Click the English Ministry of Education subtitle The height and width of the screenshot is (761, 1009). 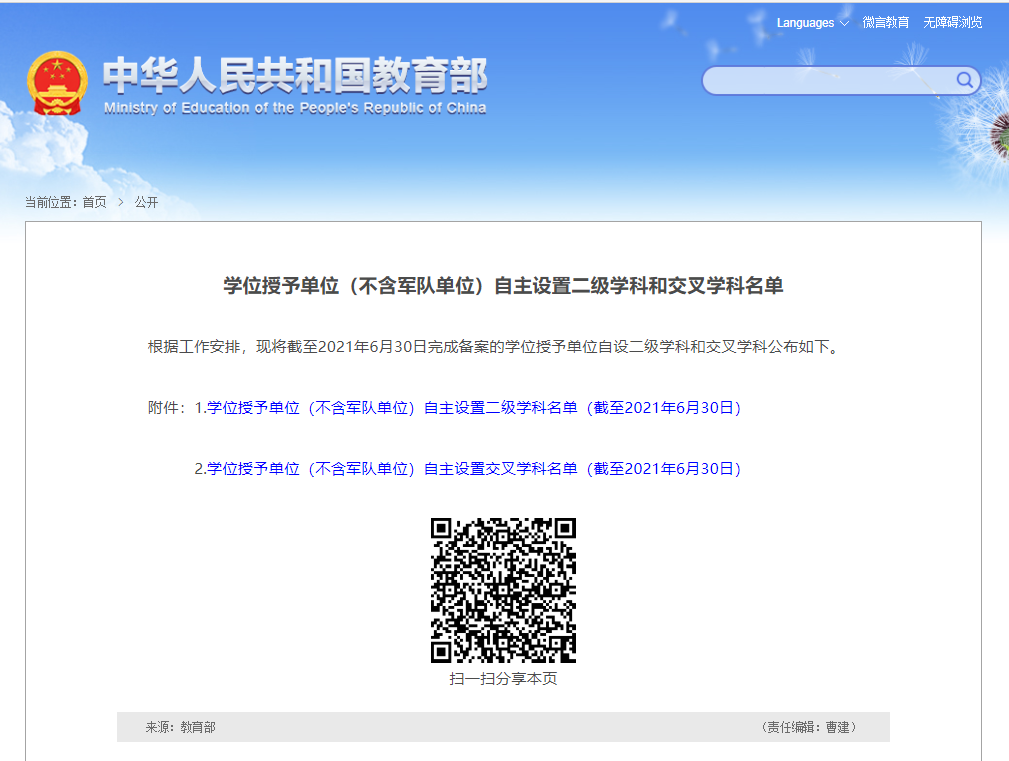(x=295, y=108)
